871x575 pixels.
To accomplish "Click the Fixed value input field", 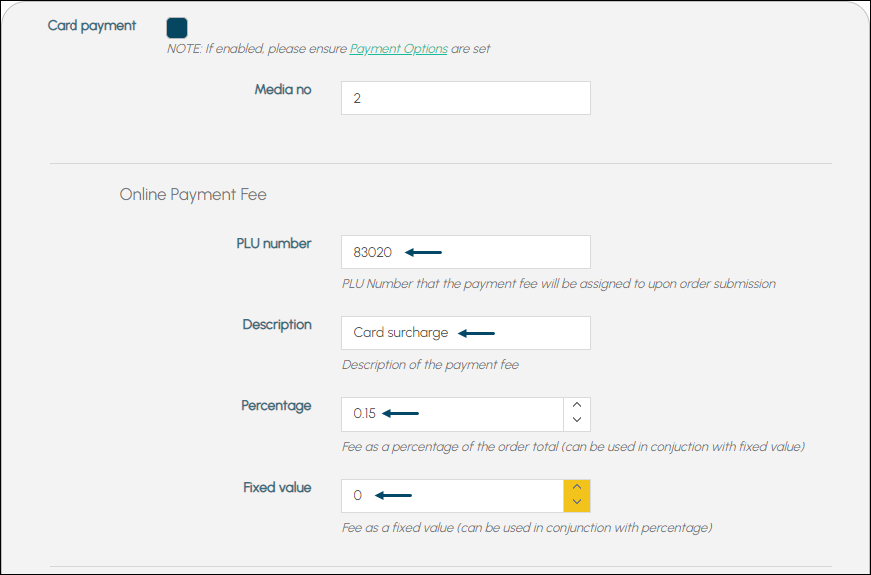I will pos(452,496).
